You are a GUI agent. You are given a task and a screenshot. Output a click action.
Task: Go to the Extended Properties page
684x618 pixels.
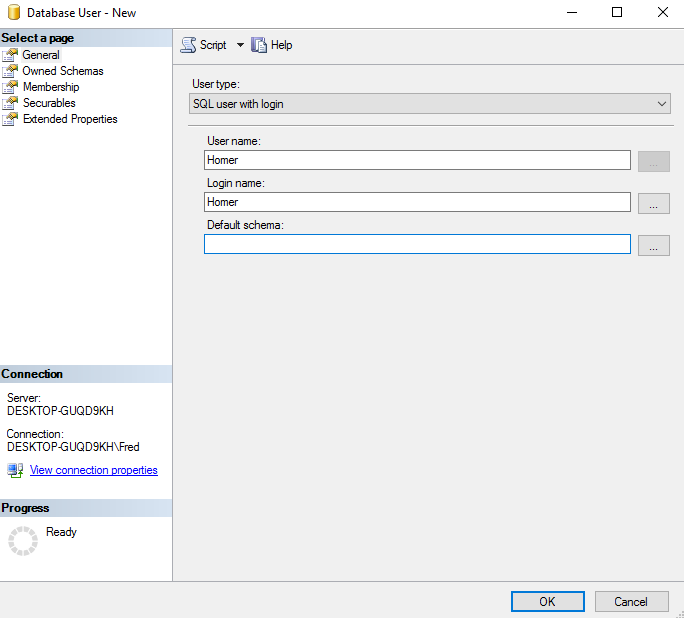(70, 119)
